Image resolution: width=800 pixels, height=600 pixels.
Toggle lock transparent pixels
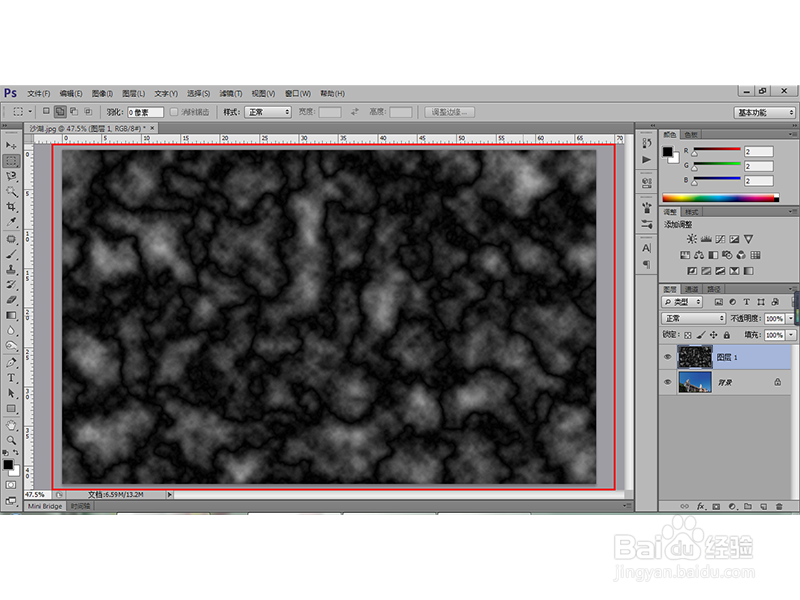pyautogui.click(x=688, y=335)
